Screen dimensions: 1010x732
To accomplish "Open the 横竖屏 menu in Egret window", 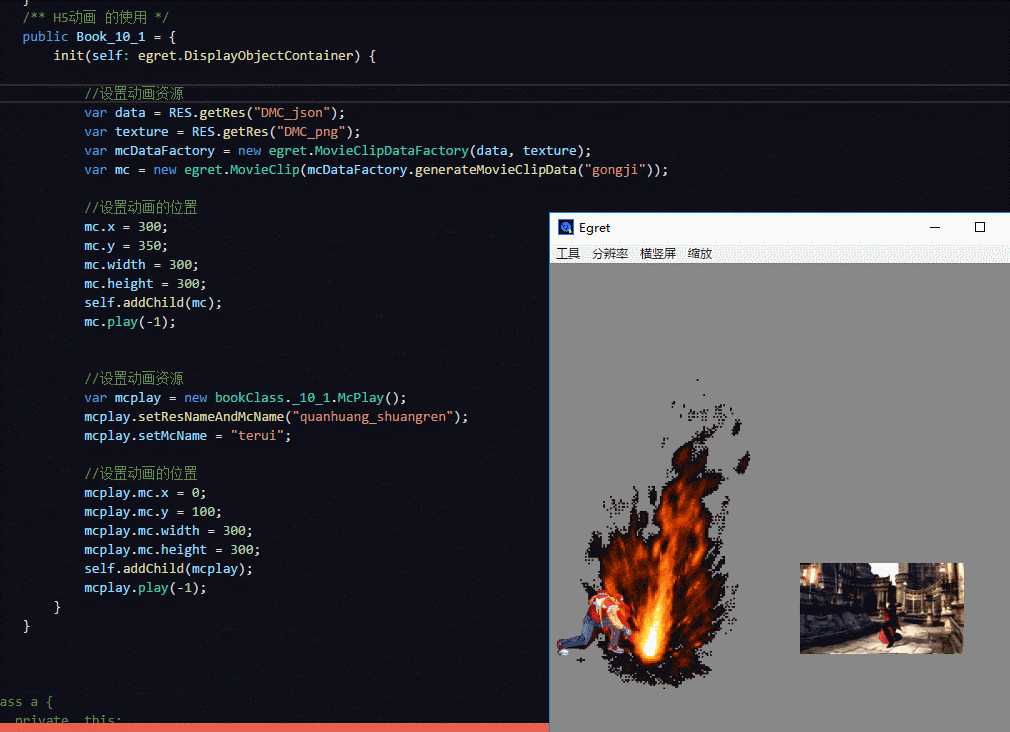I will 658,253.
